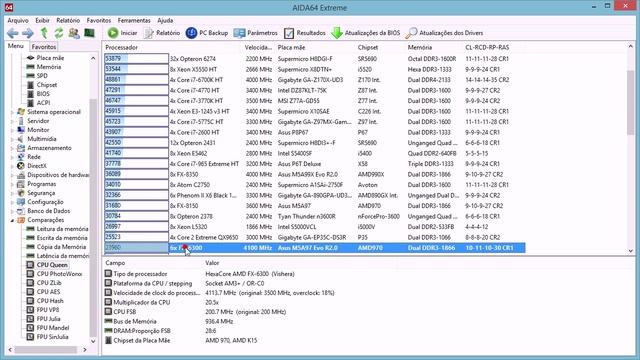Collapse the Comparações node
Screen dimensions: 640x360
tap(12, 220)
